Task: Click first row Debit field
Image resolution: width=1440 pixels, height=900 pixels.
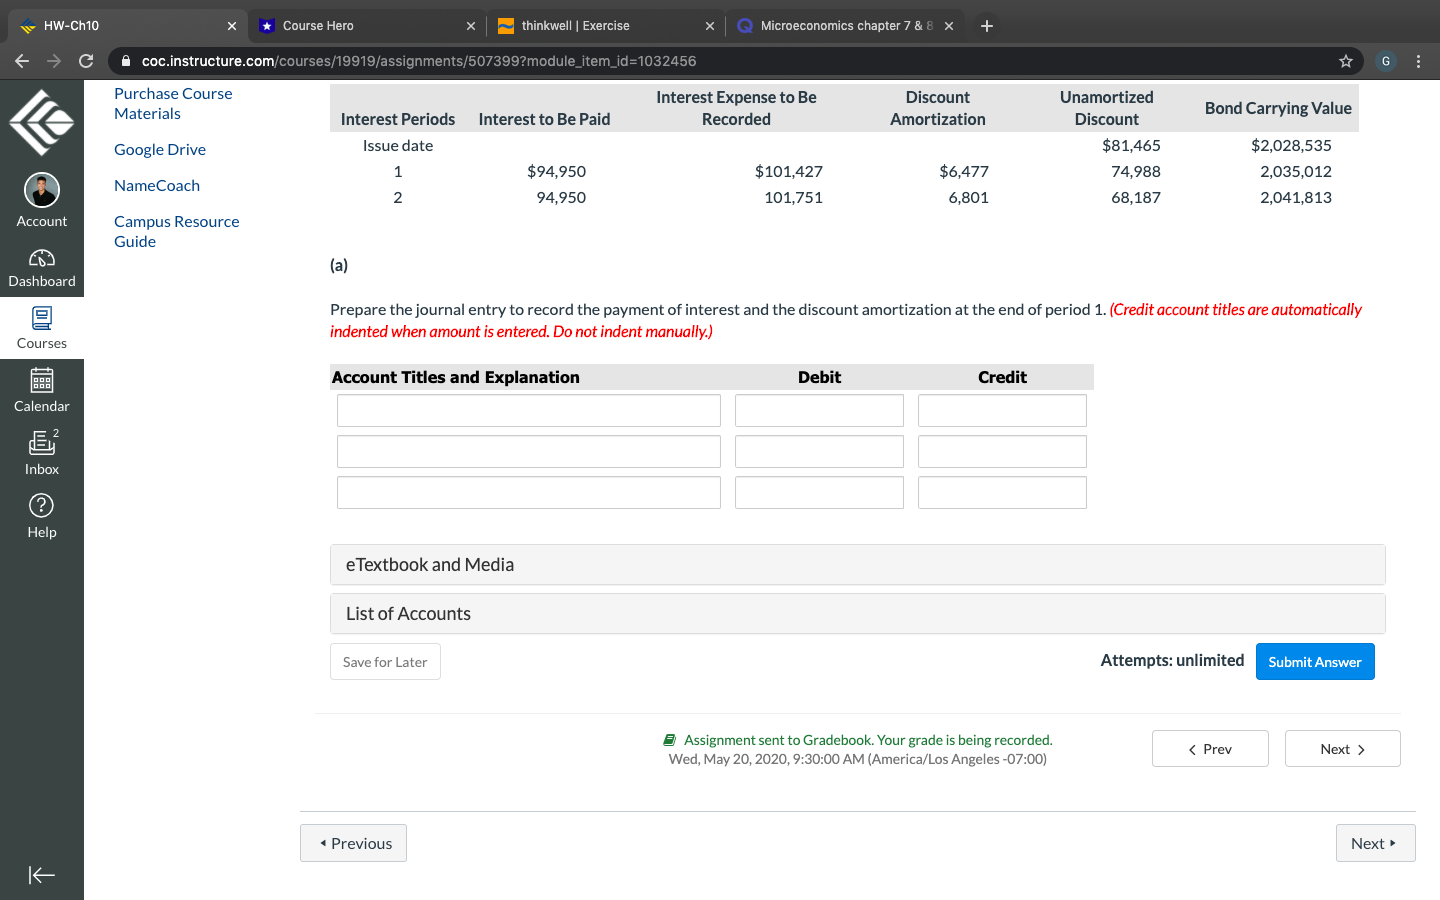Action: (x=819, y=411)
